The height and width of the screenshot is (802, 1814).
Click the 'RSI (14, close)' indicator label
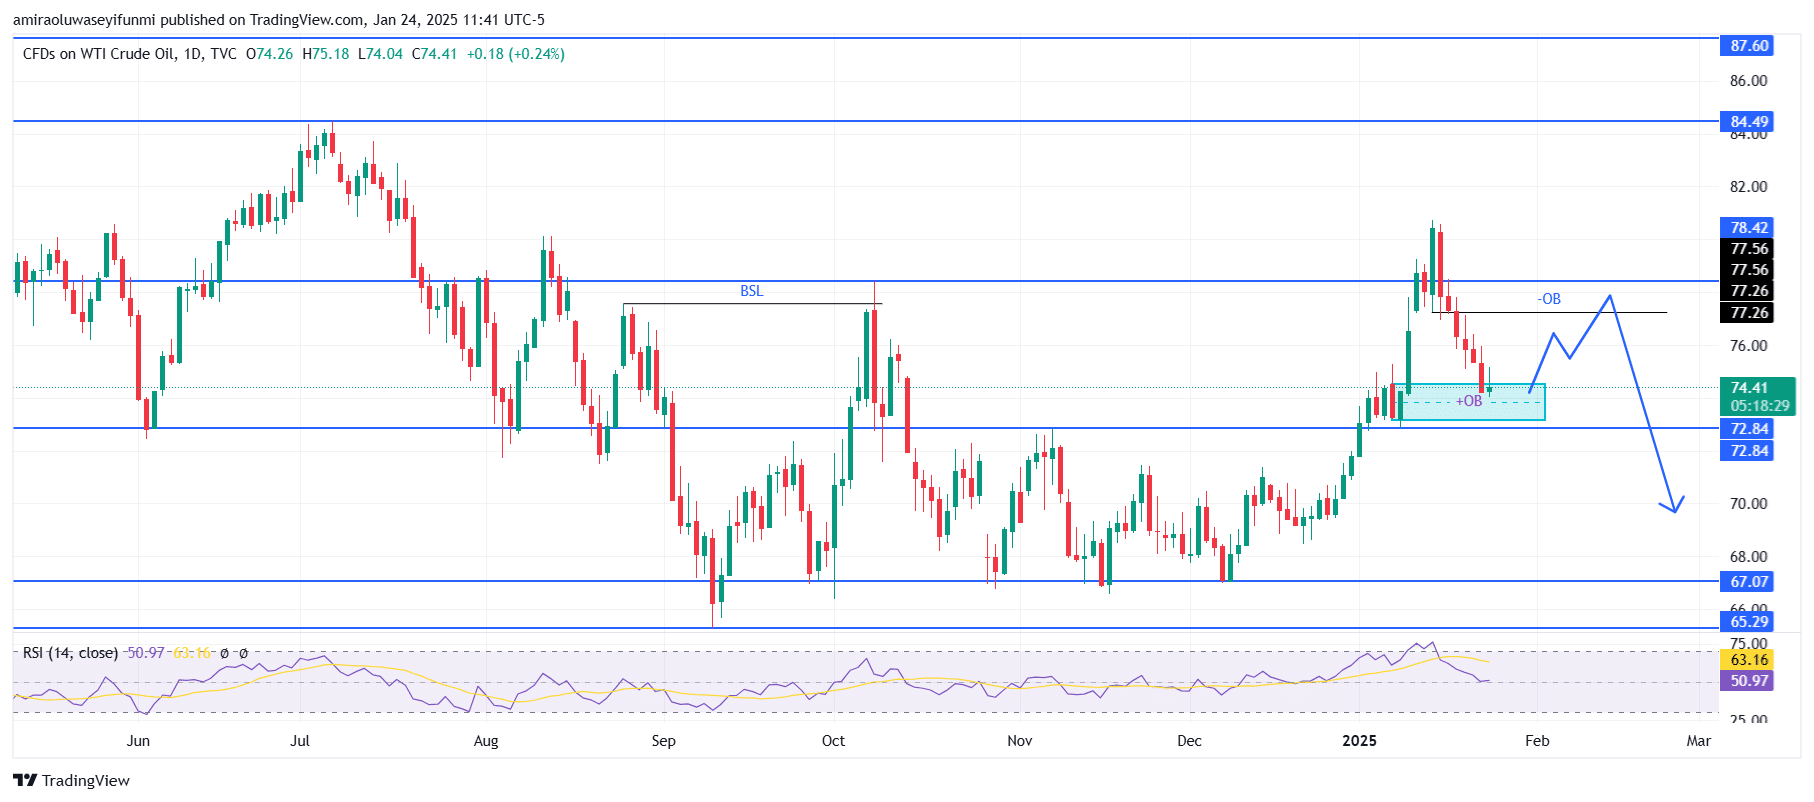click(x=70, y=653)
